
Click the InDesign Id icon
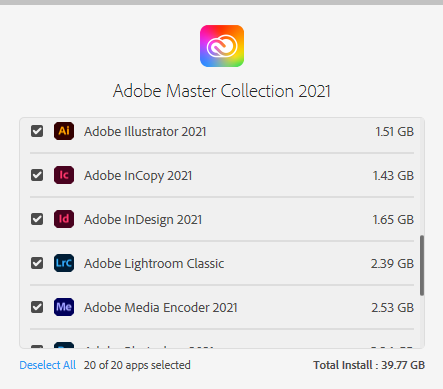click(x=64, y=219)
